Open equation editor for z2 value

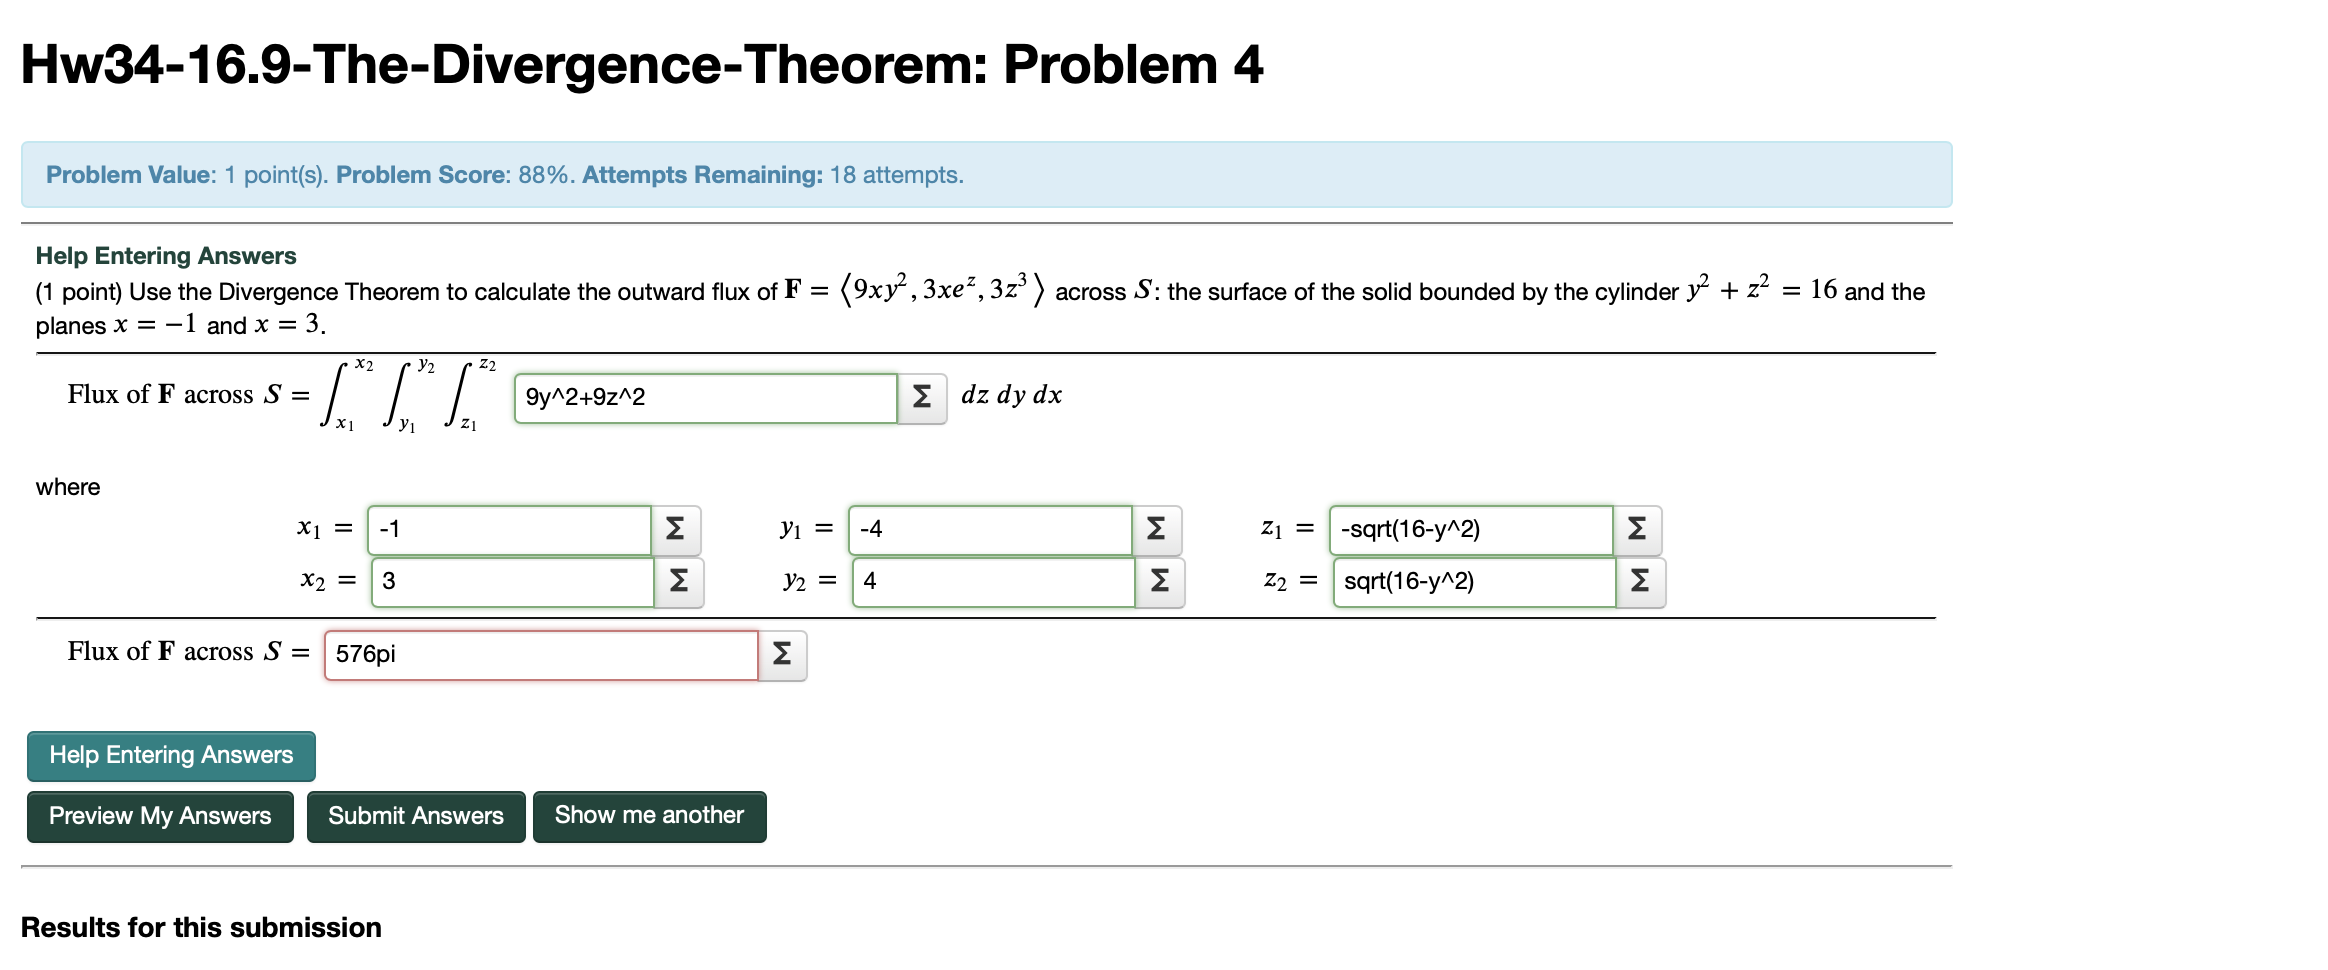click(x=1637, y=581)
